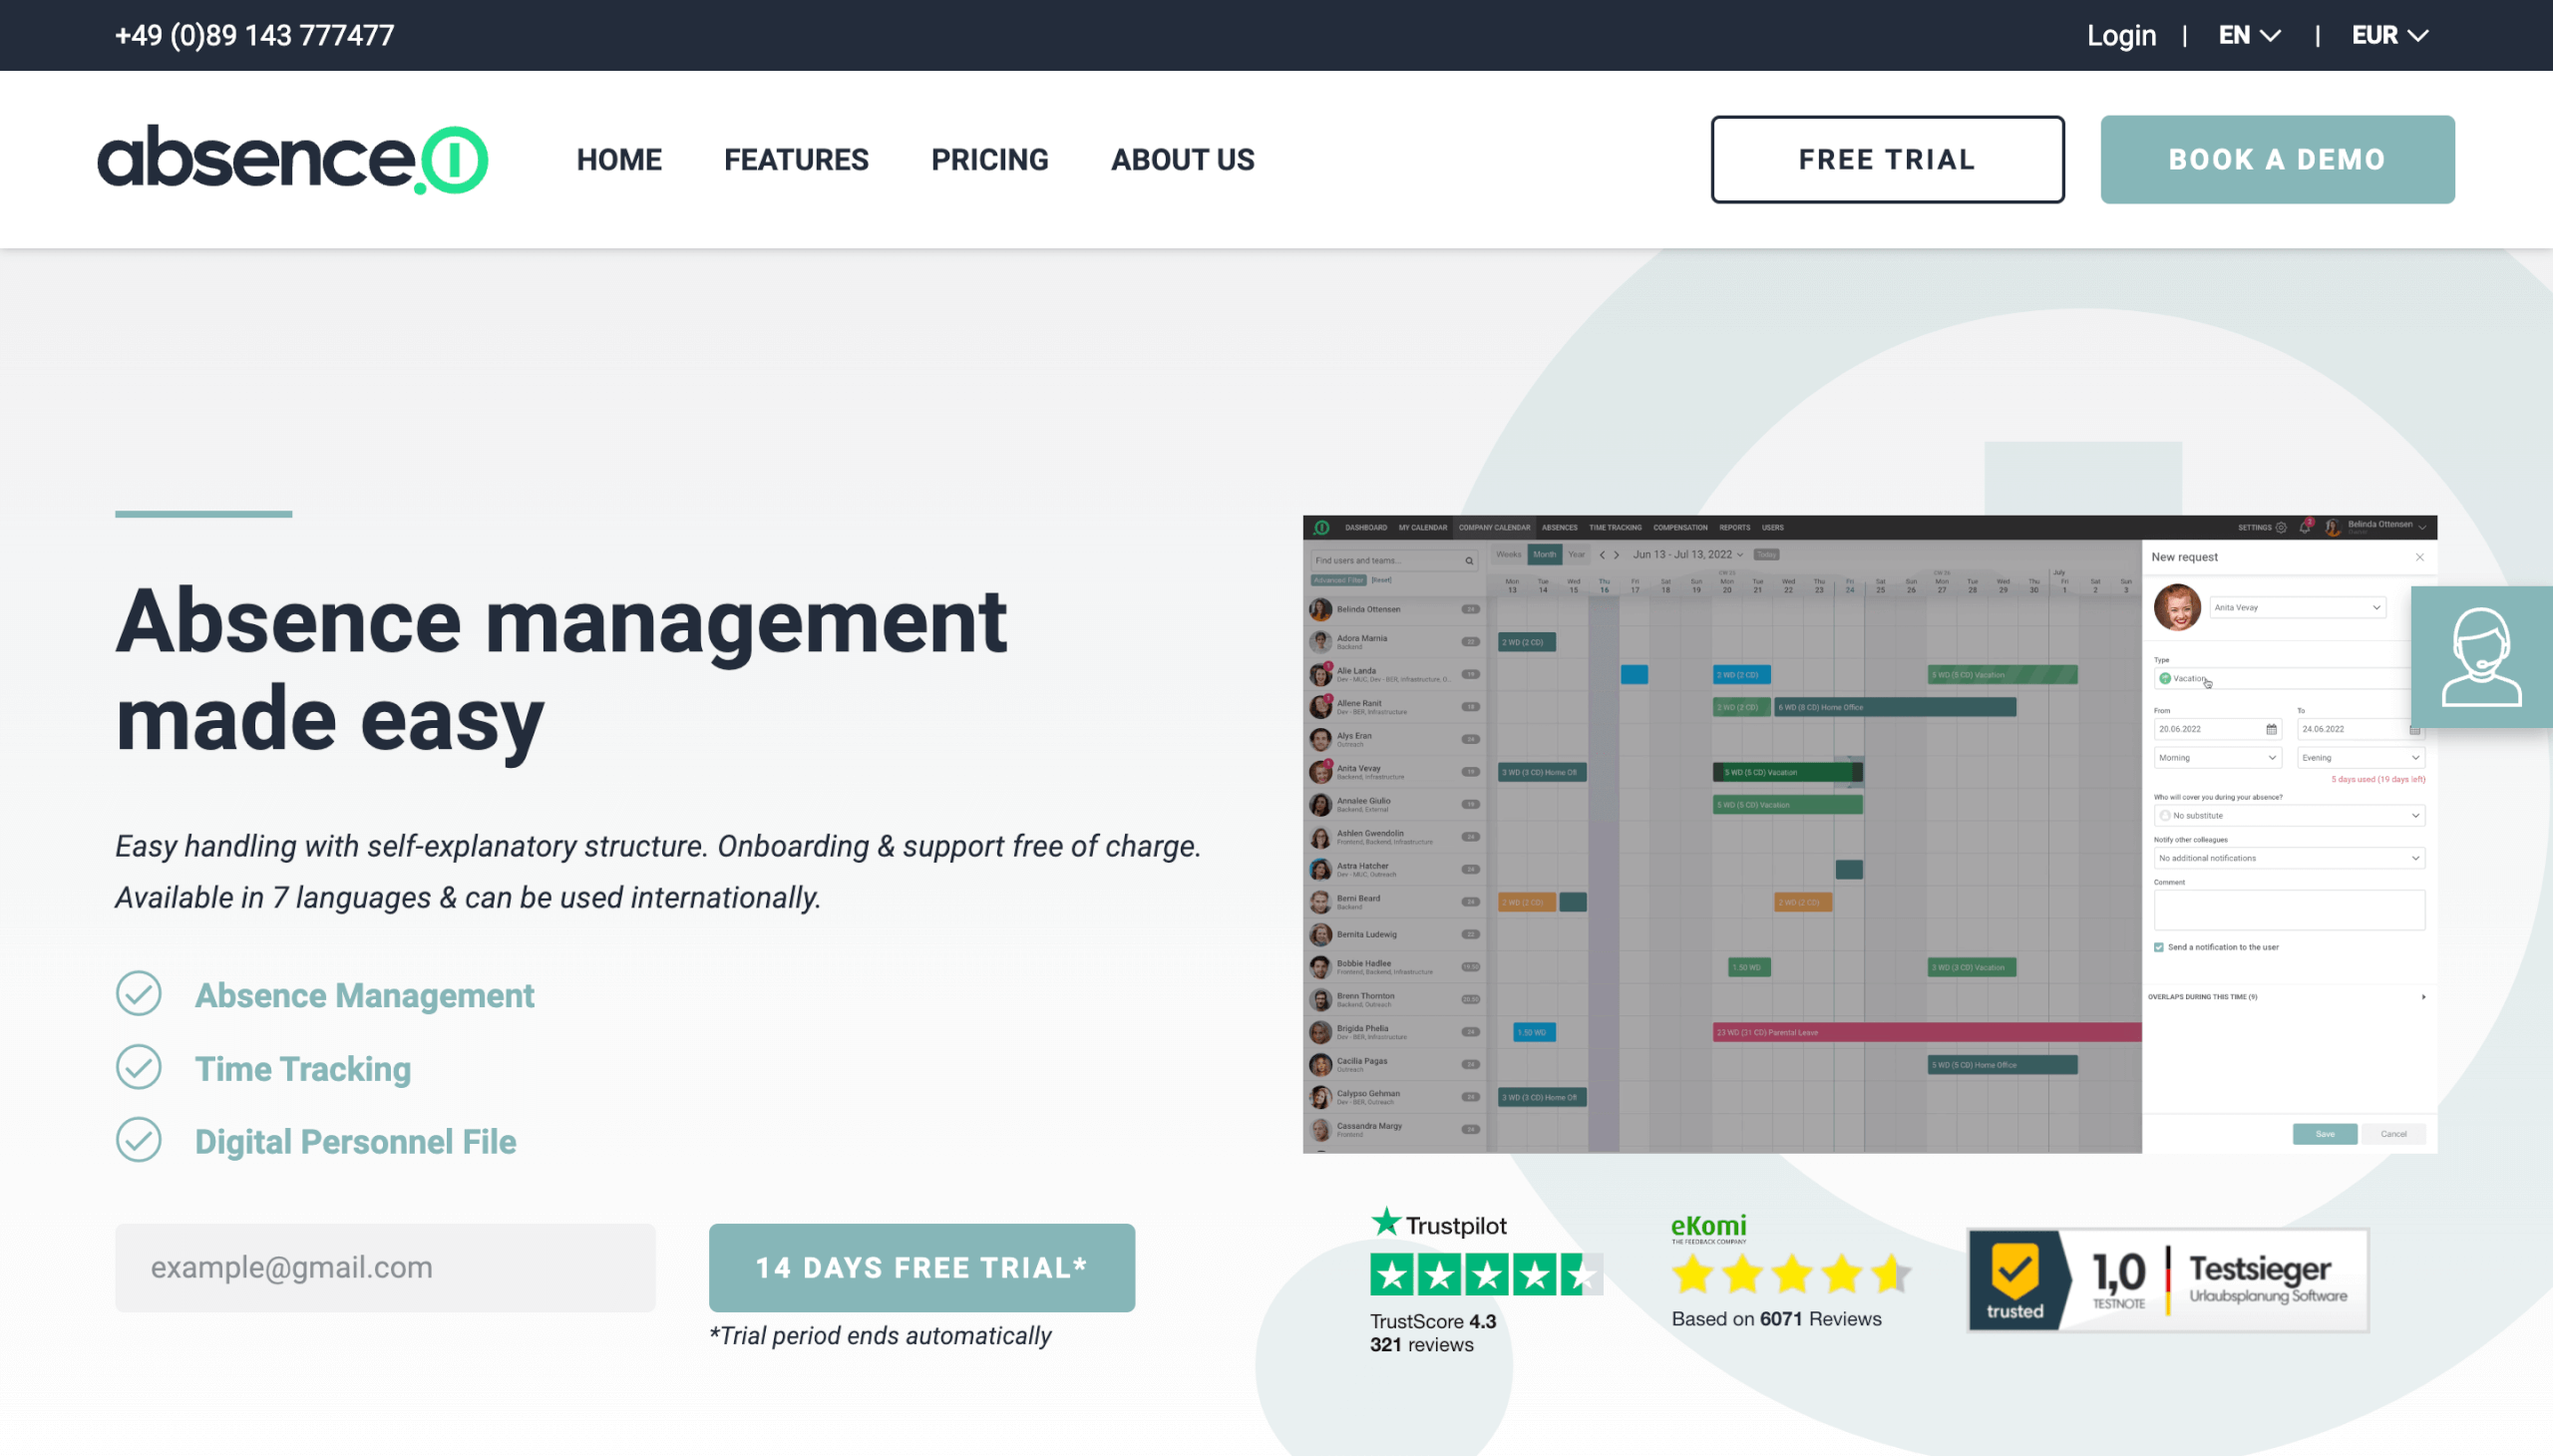Open the Jun 13 - Jul 13, 2022 date range dropdown
Screen dimensions: 2553x1456
tap(1688, 555)
